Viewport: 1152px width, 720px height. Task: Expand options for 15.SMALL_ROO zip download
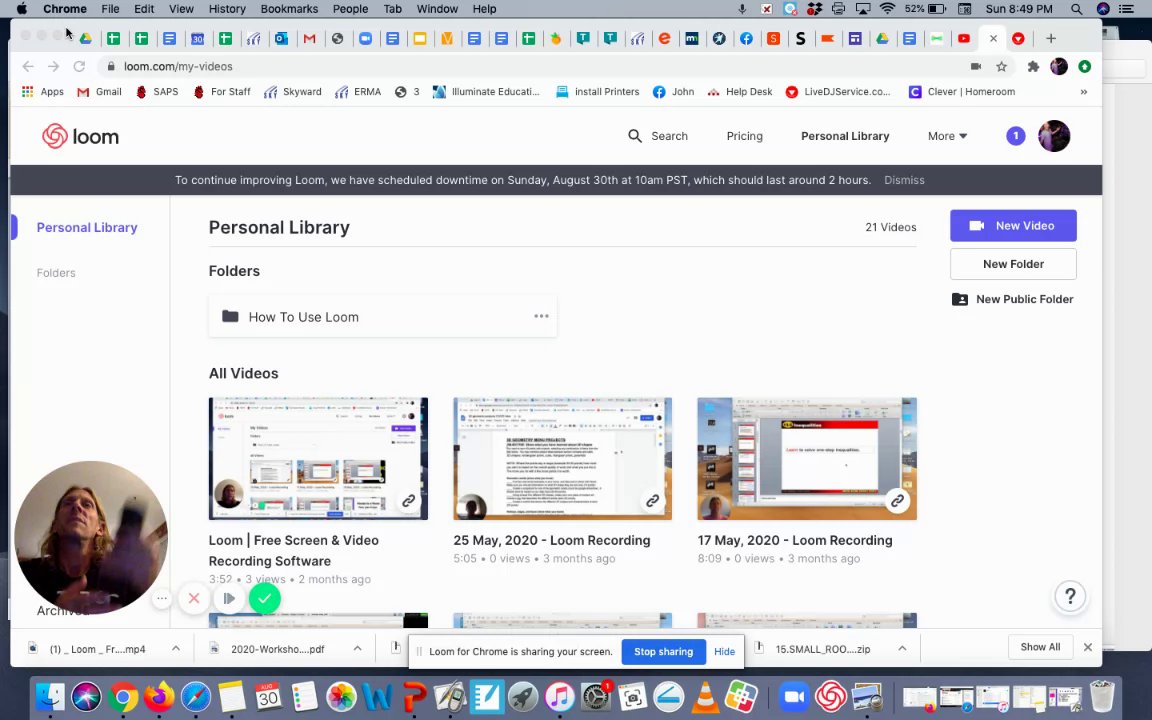(902, 648)
